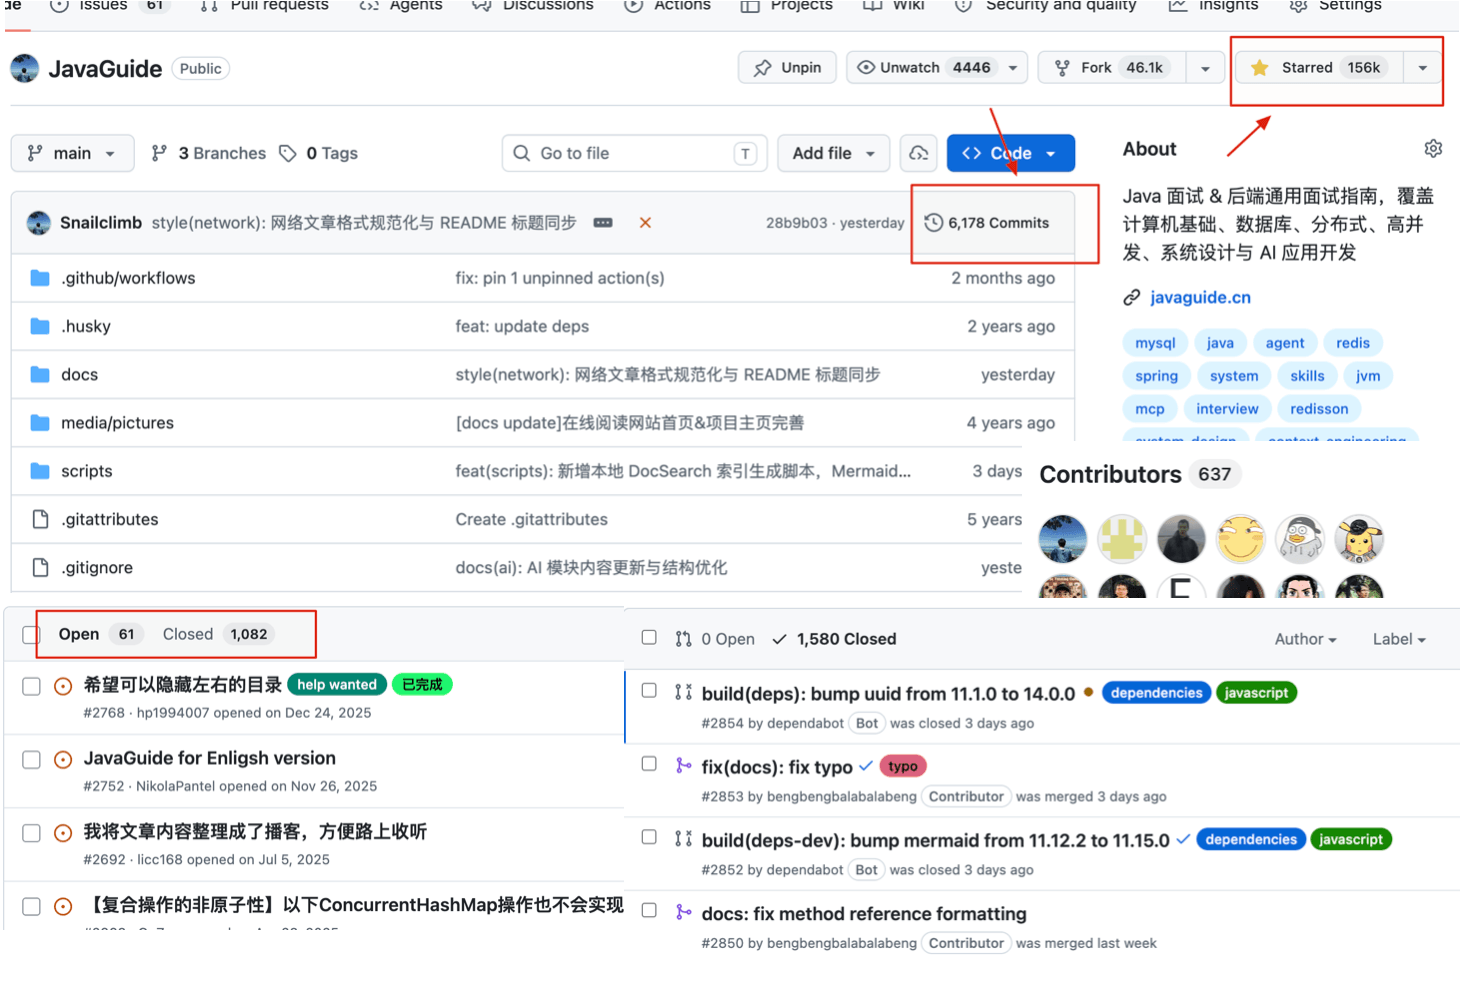Click the pull request icon beside 0 Open

tap(684, 639)
